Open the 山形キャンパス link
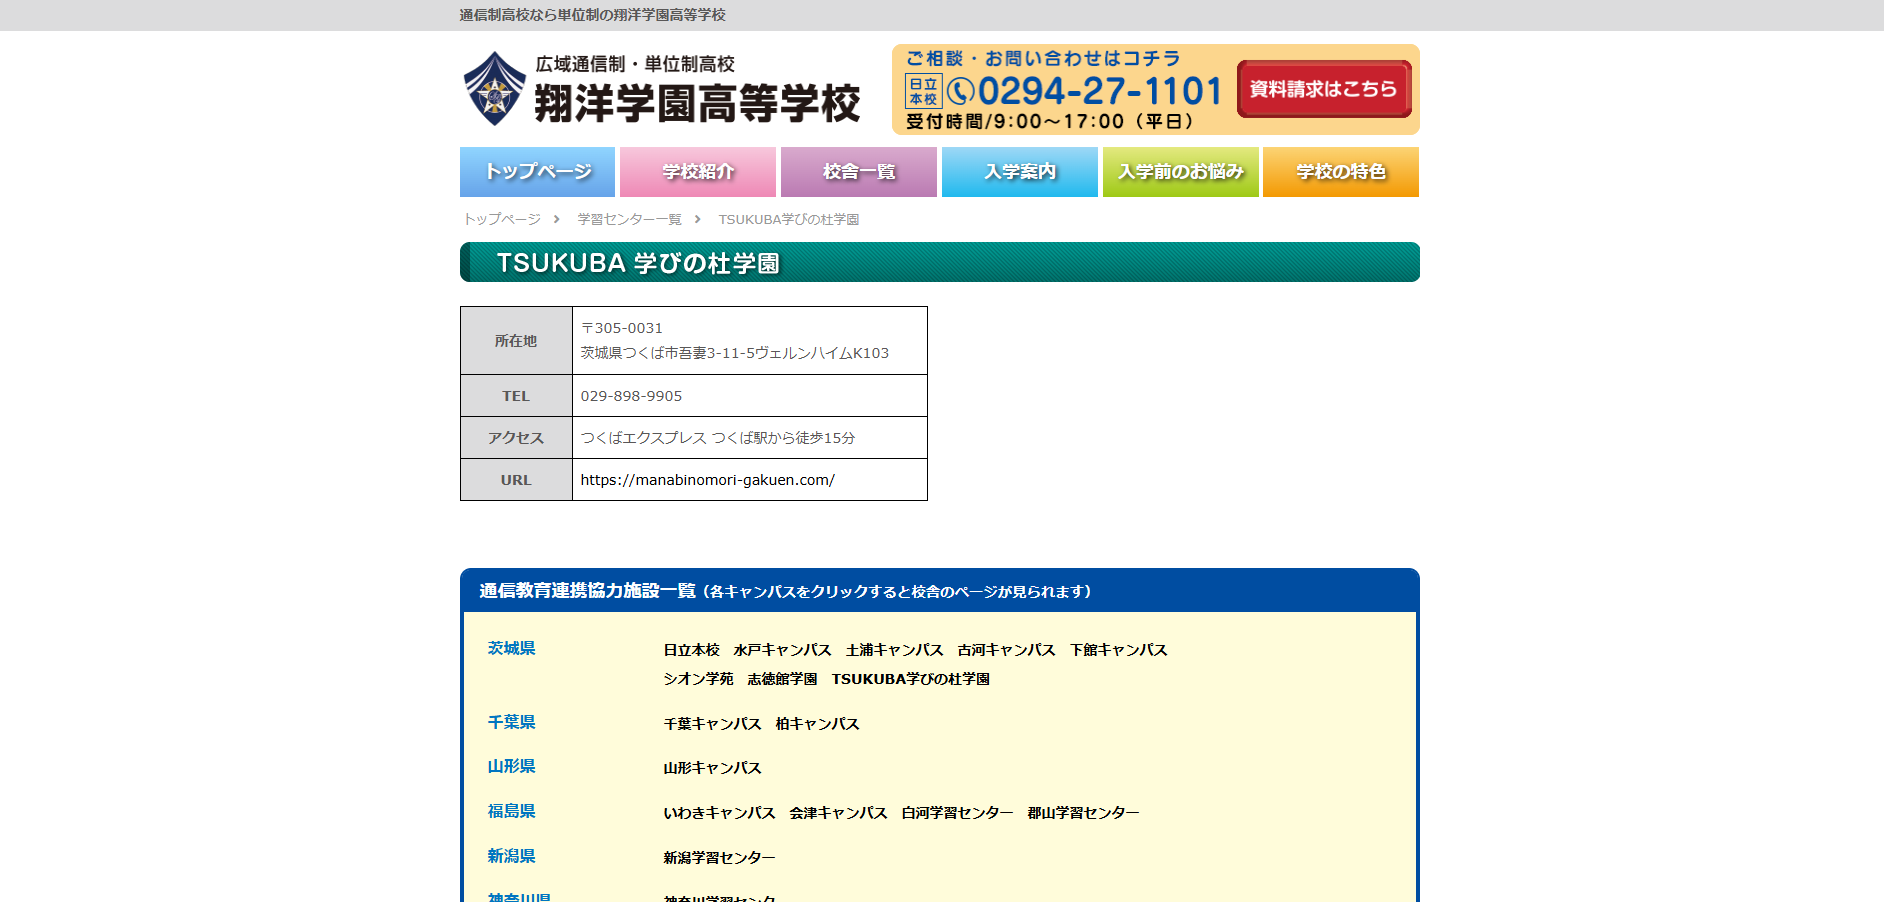 tap(712, 768)
